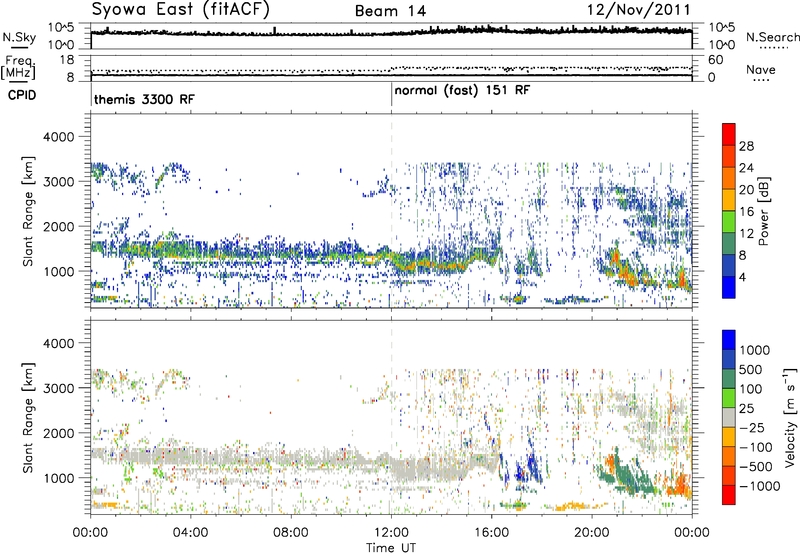The image size is (800, 554).
Task: Select the '4' tick on Power colorbar
Action: coord(743,278)
